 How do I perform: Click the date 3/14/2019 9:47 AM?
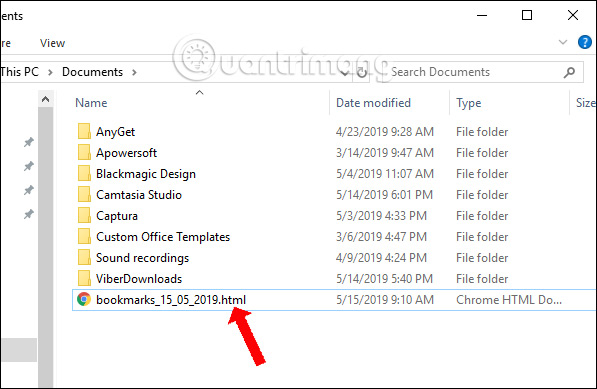(x=385, y=153)
